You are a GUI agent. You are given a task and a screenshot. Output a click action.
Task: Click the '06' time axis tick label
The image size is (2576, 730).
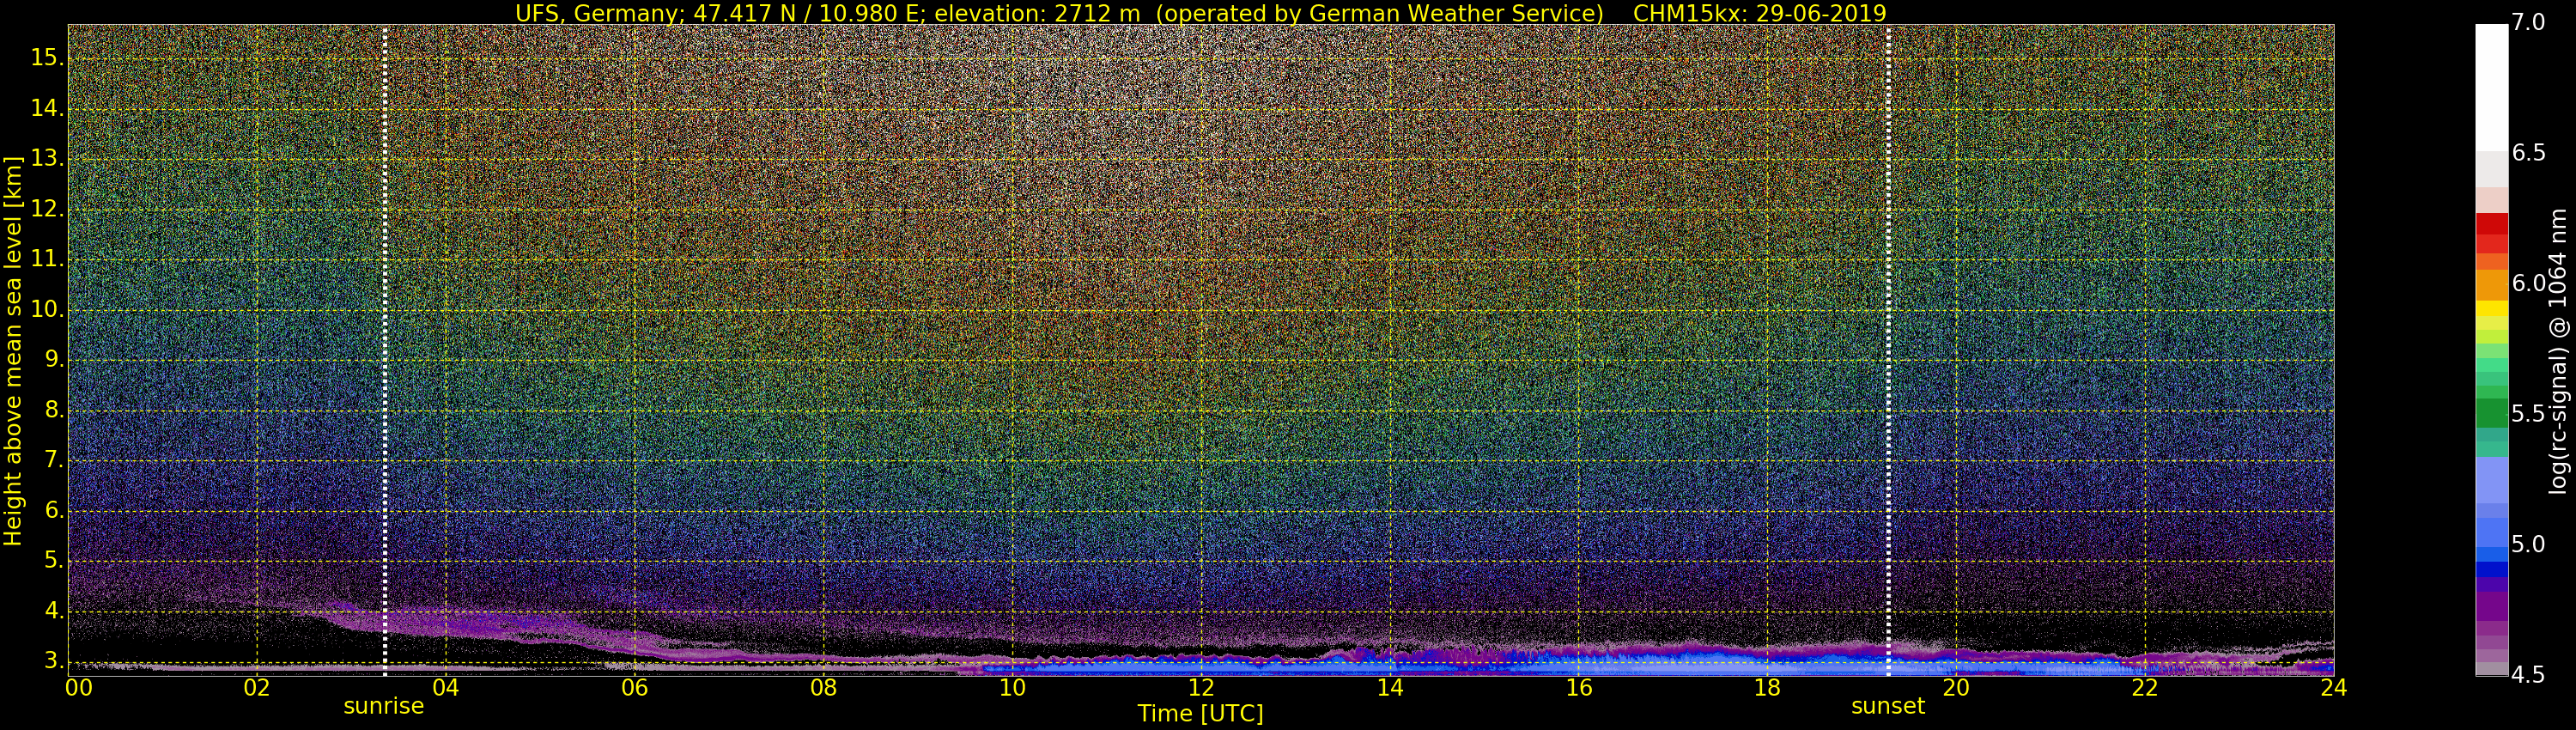635,687
